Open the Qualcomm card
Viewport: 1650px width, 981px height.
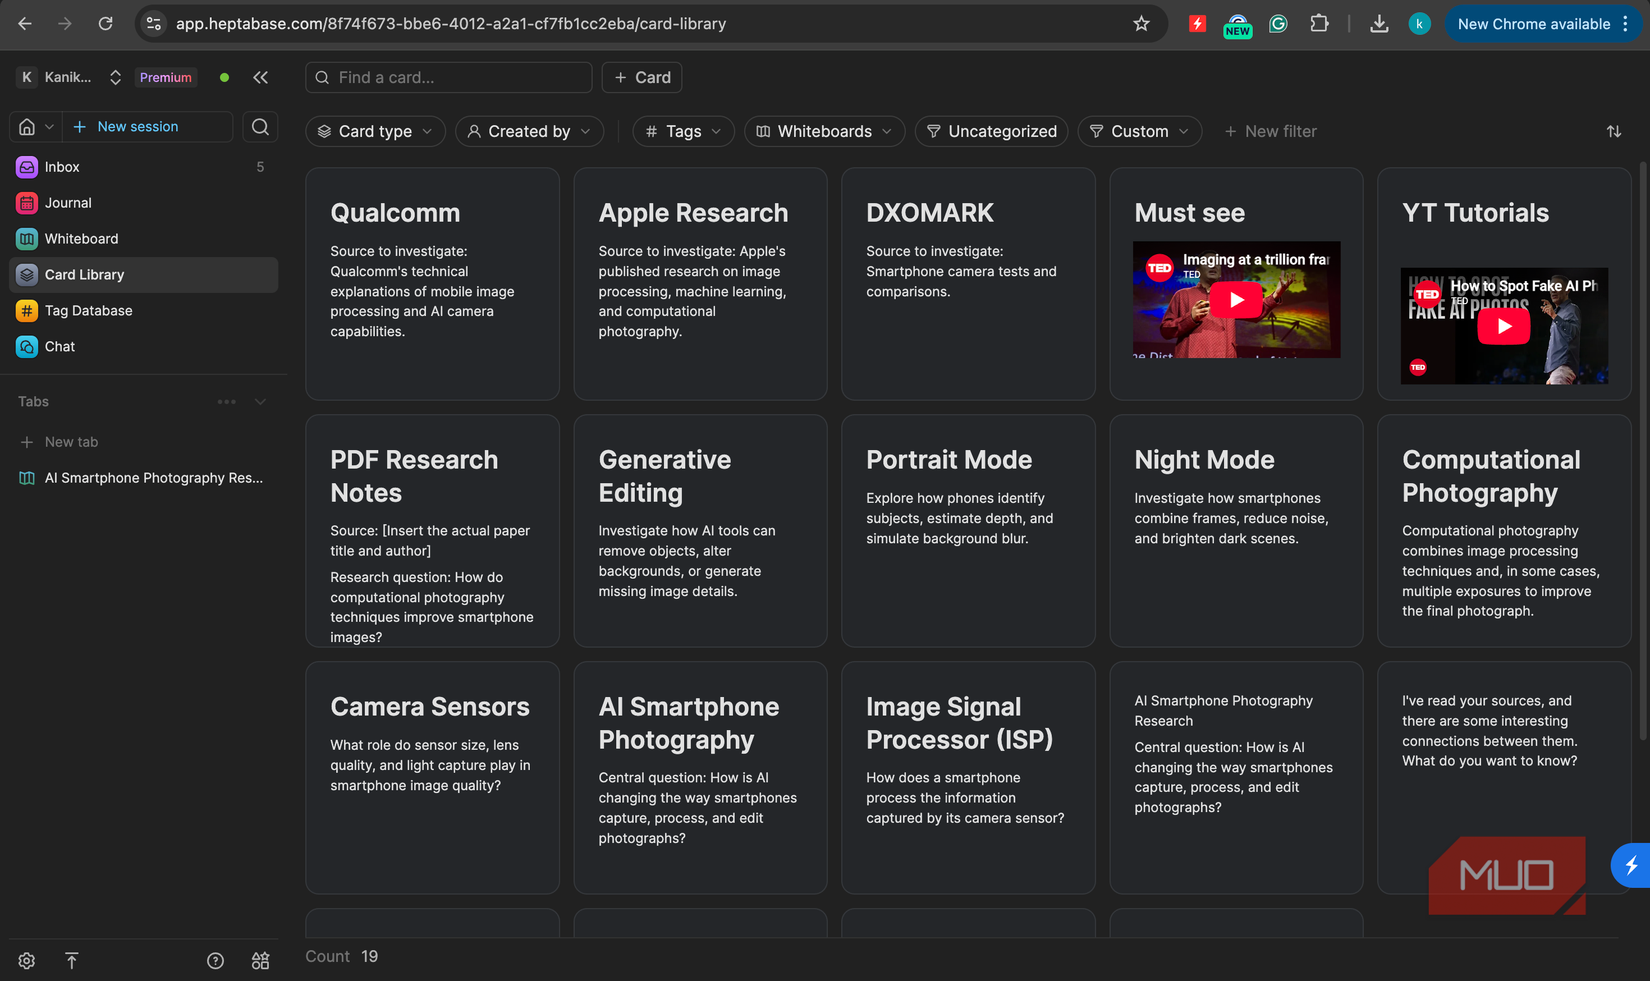tap(432, 284)
